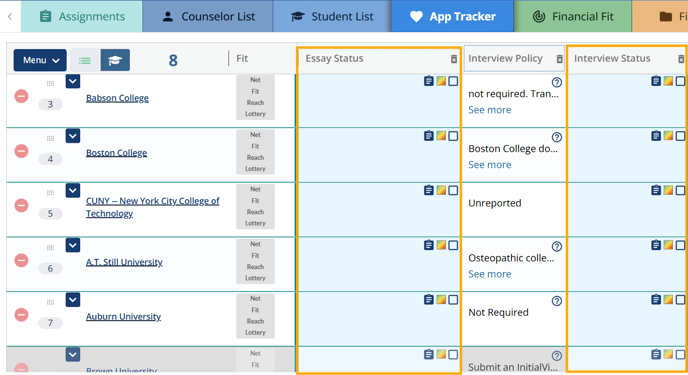Tick Essay Status checkbox for CUNY row

point(453,190)
